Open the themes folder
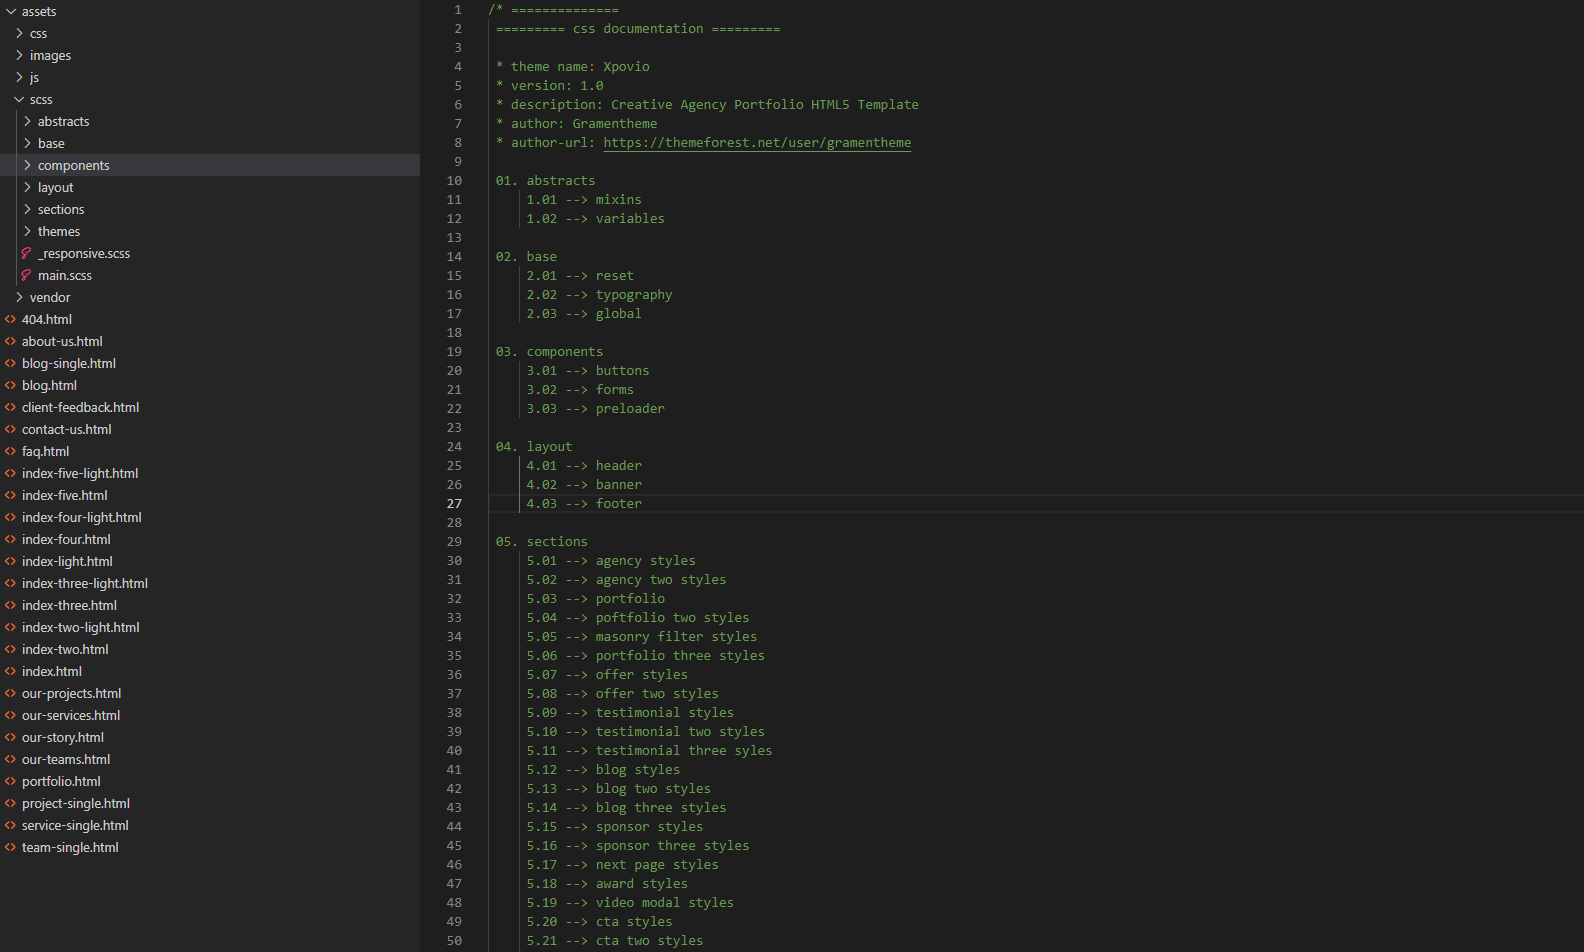 click(58, 232)
